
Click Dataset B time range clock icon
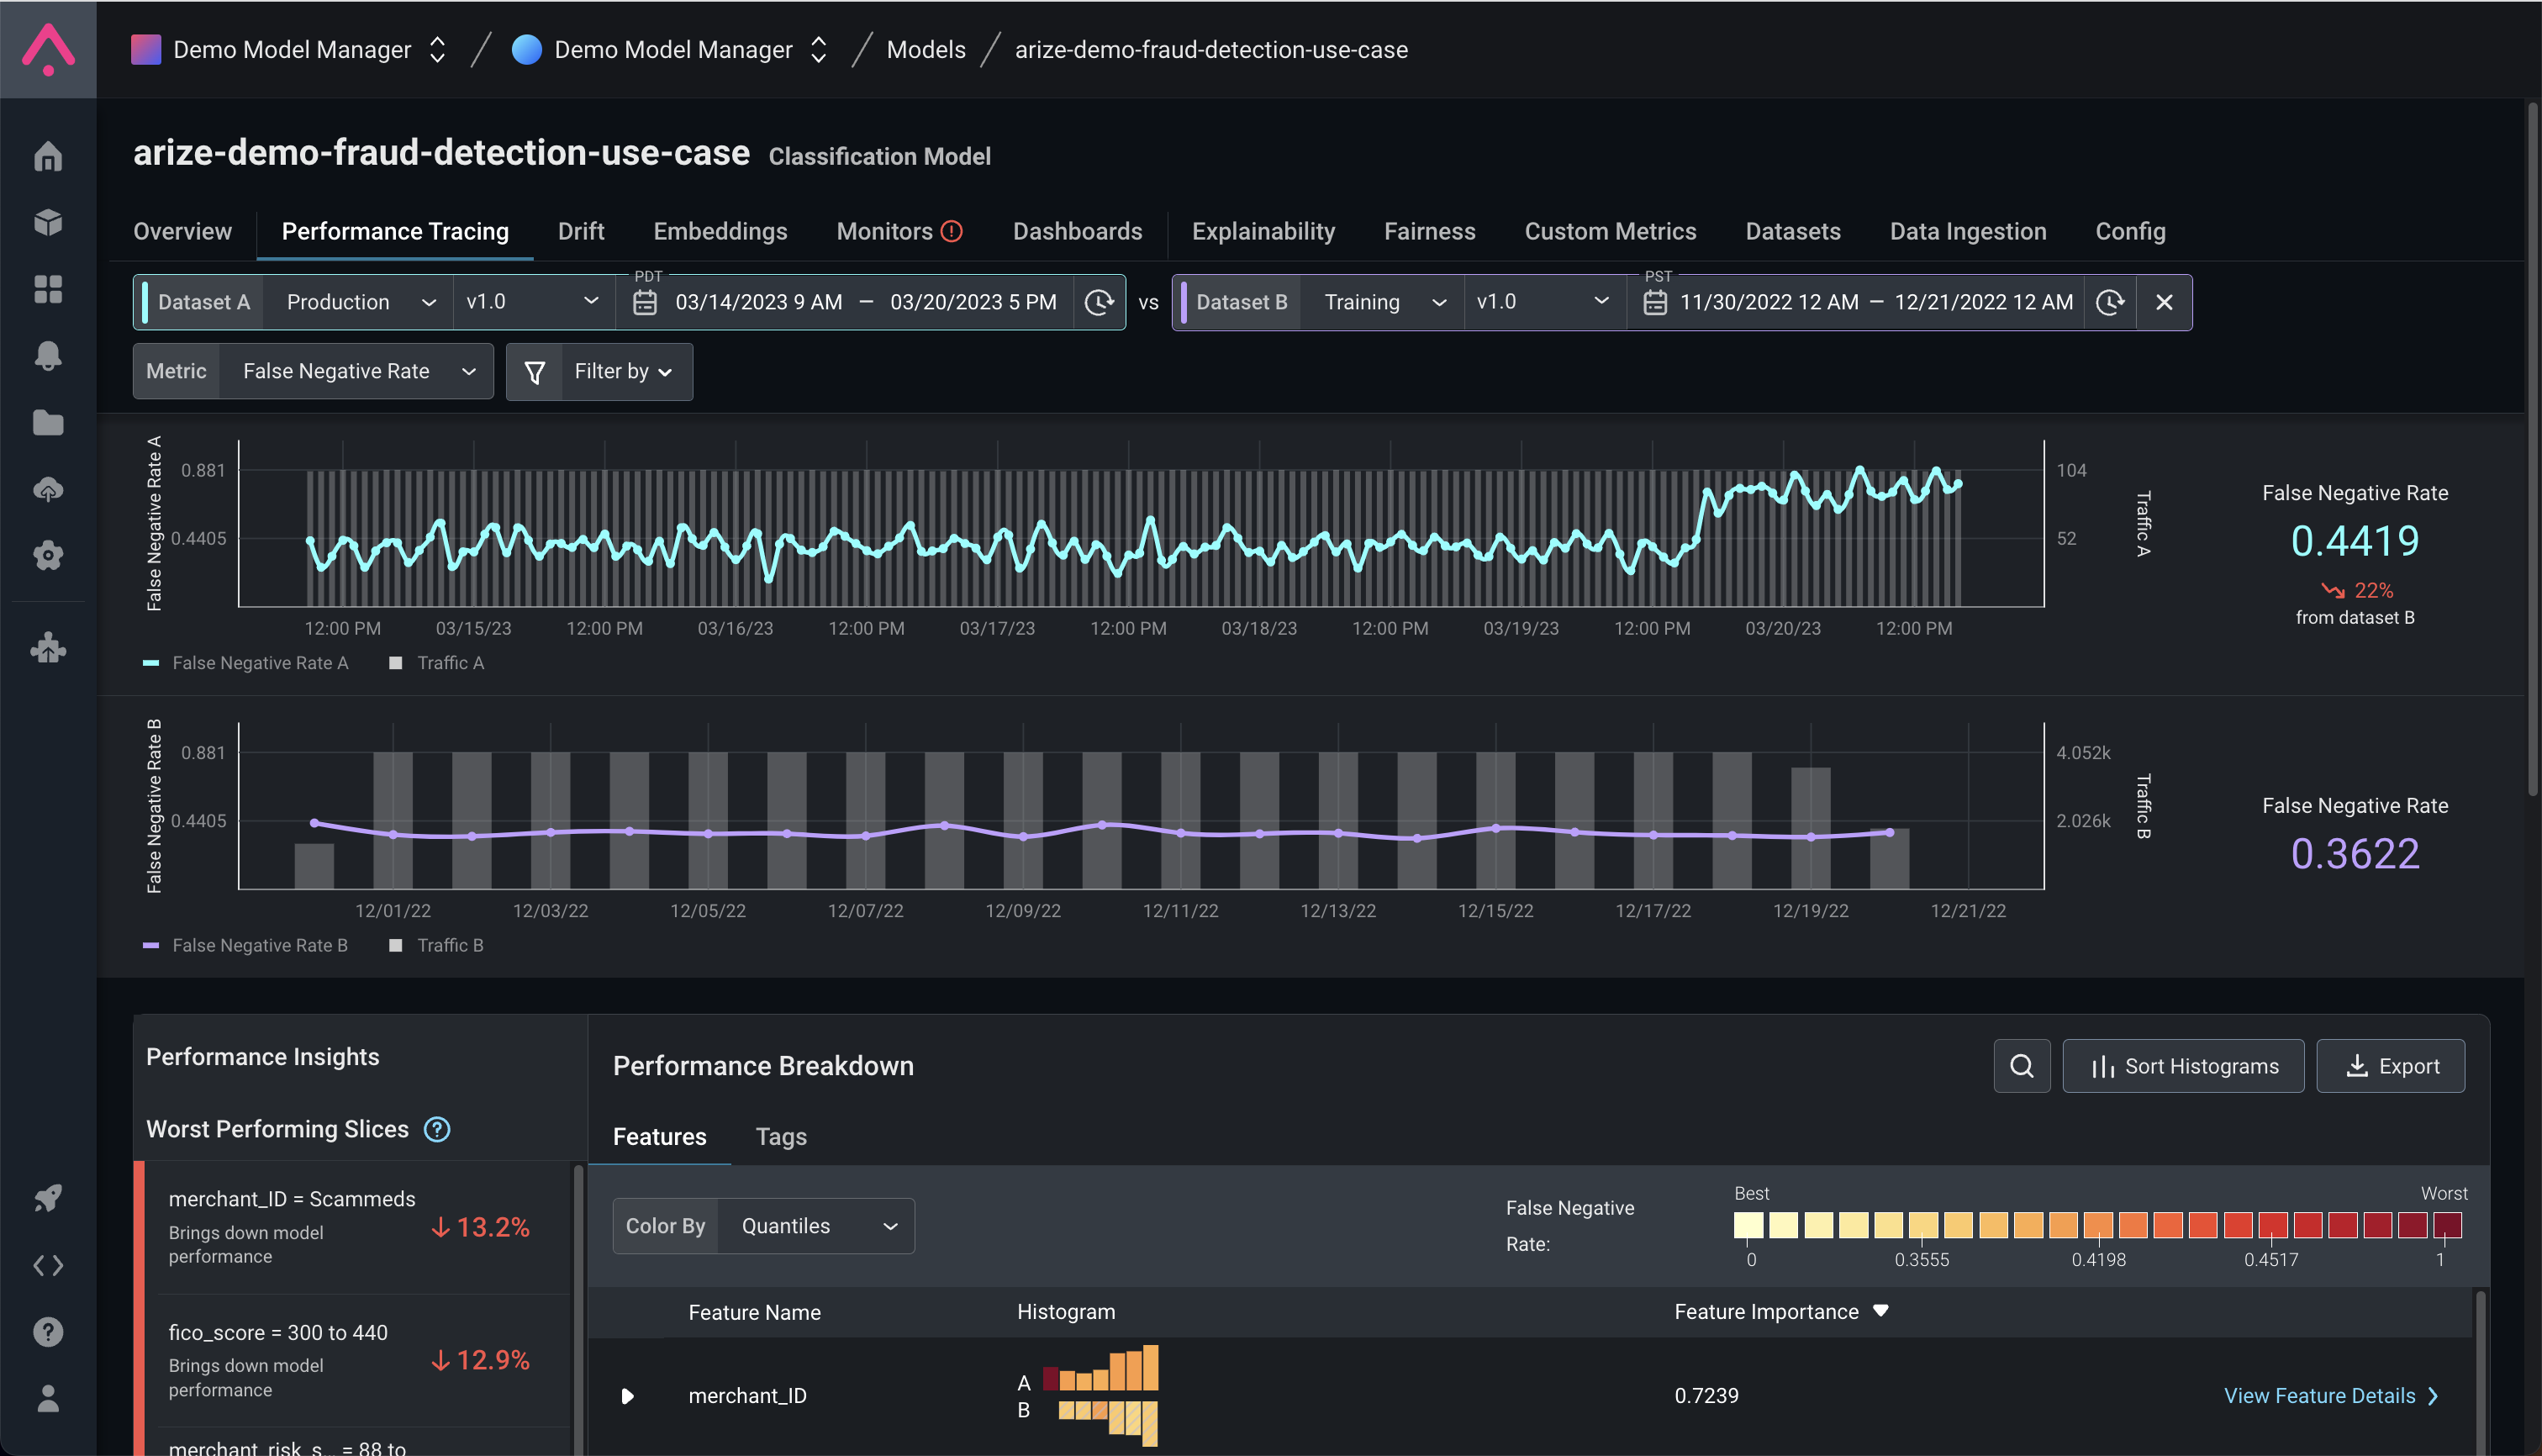2110,302
